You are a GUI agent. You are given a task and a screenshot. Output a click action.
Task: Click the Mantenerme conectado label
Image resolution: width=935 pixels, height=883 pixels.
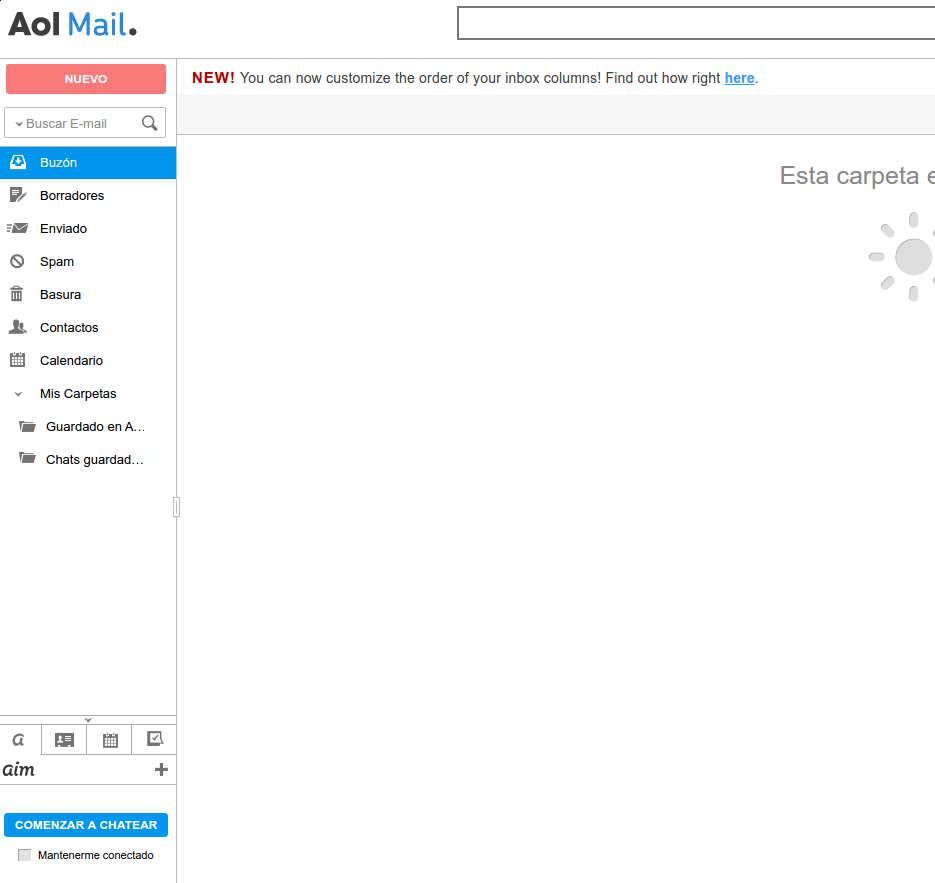(x=95, y=855)
